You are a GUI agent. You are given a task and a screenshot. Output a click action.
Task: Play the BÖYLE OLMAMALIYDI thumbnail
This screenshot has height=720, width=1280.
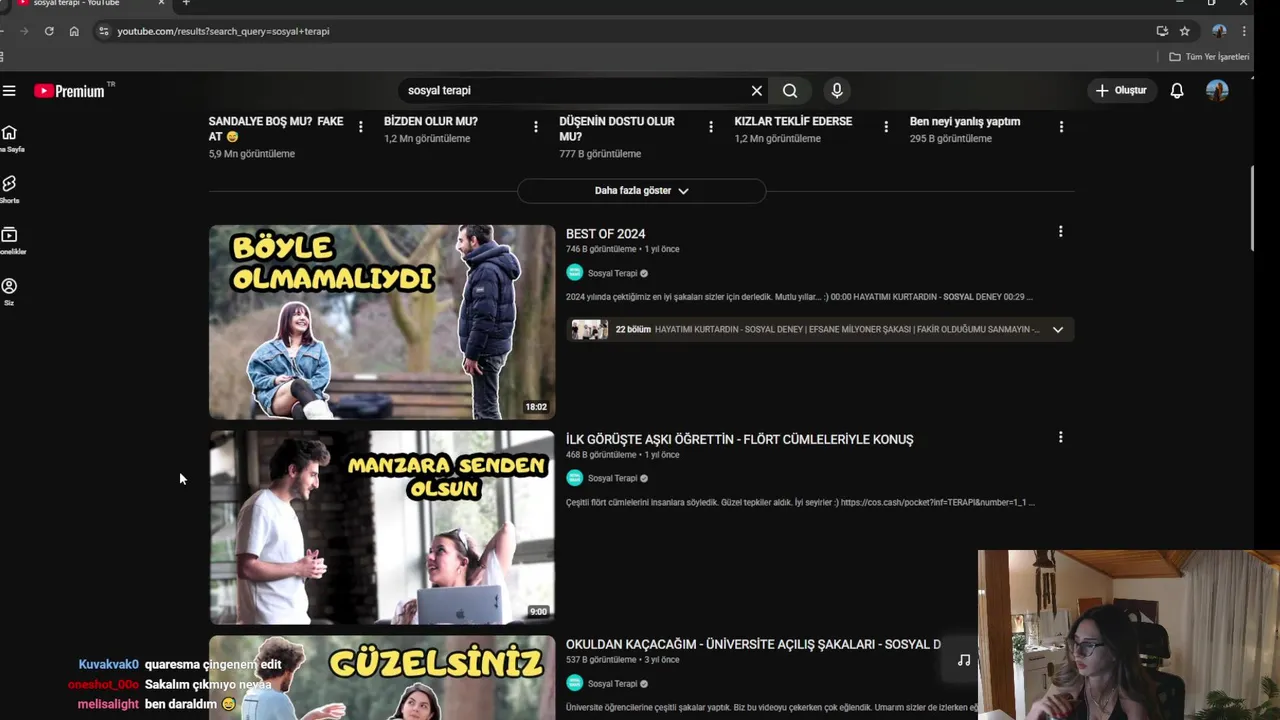(382, 322)
